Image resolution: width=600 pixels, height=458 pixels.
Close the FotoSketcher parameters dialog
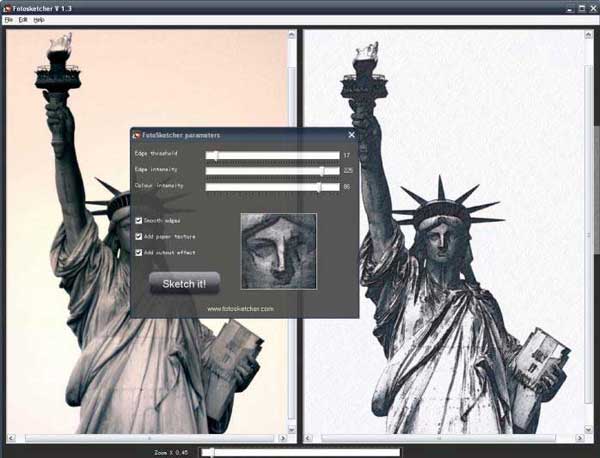pos(352,135)
